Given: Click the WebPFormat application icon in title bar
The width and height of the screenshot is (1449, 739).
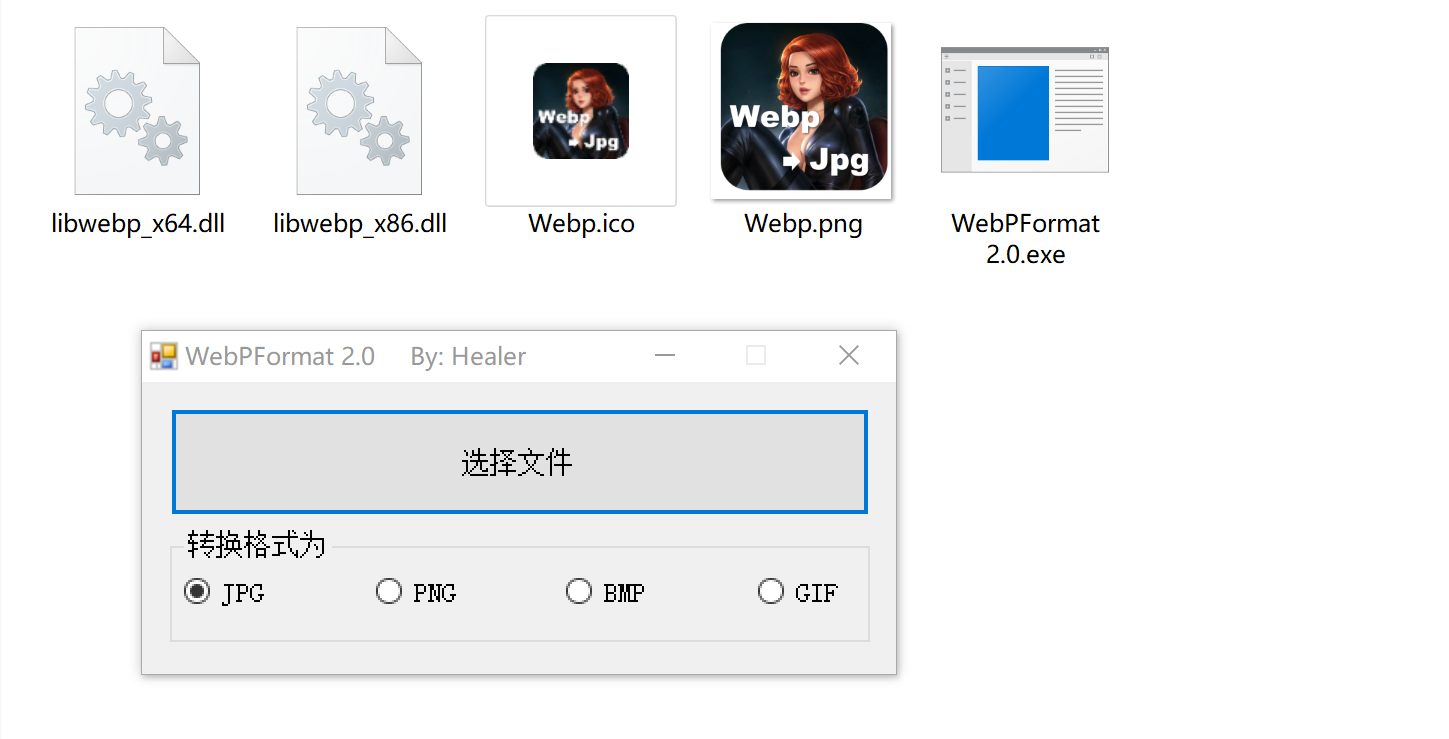Looking at the screenshot, I should tap(161, 355).
